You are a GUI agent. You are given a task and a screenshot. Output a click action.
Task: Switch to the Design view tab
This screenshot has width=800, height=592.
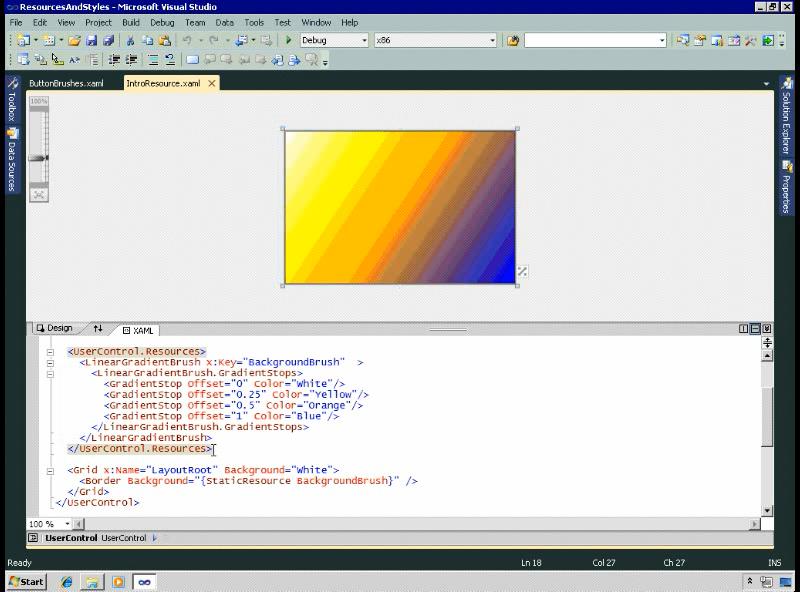pyautogui.click(x=55, y=328)
